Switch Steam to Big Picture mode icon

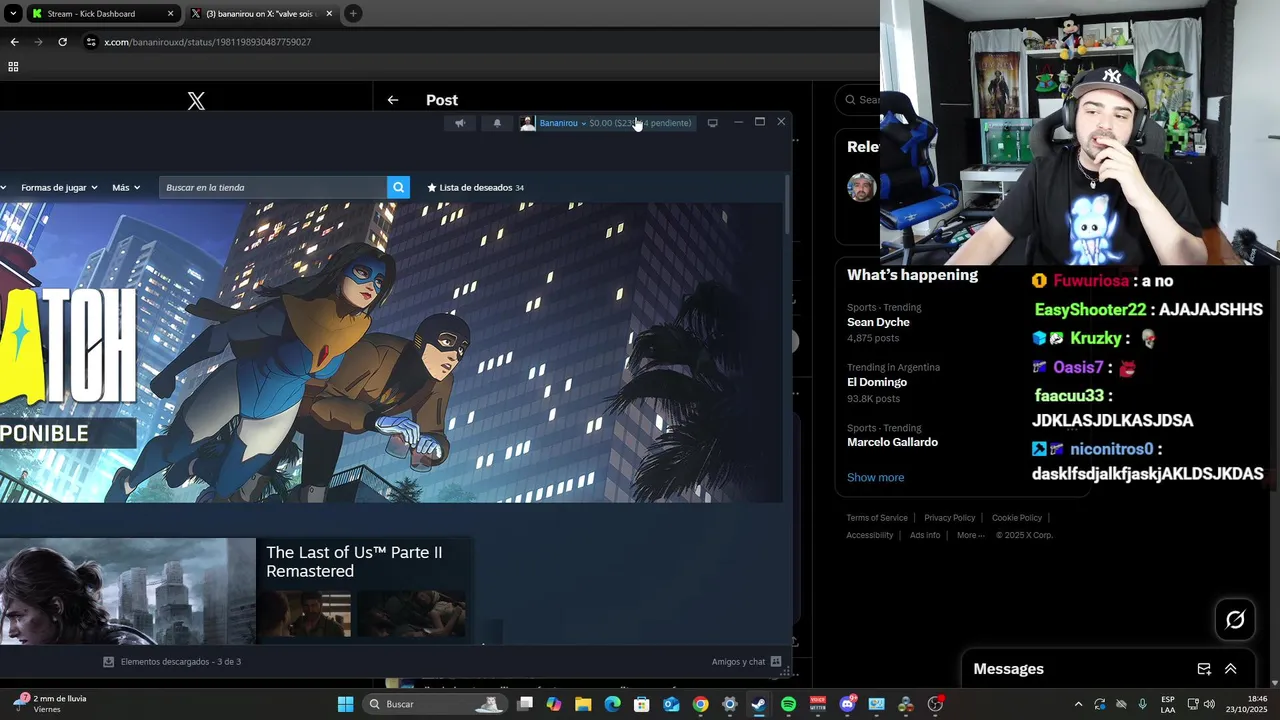(x=712, y=123)
